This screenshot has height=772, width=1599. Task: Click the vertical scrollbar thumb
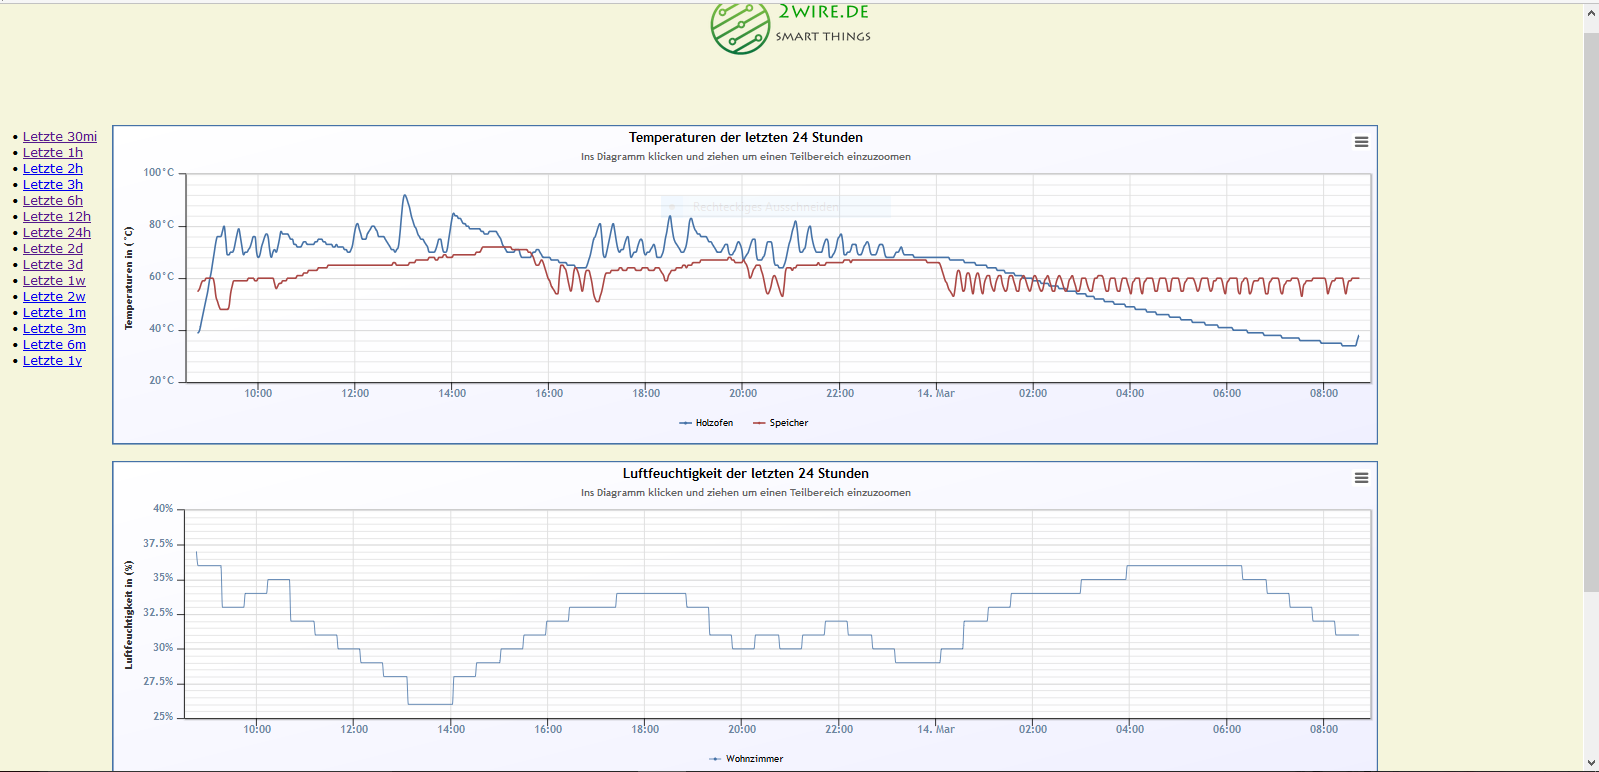1591,312
